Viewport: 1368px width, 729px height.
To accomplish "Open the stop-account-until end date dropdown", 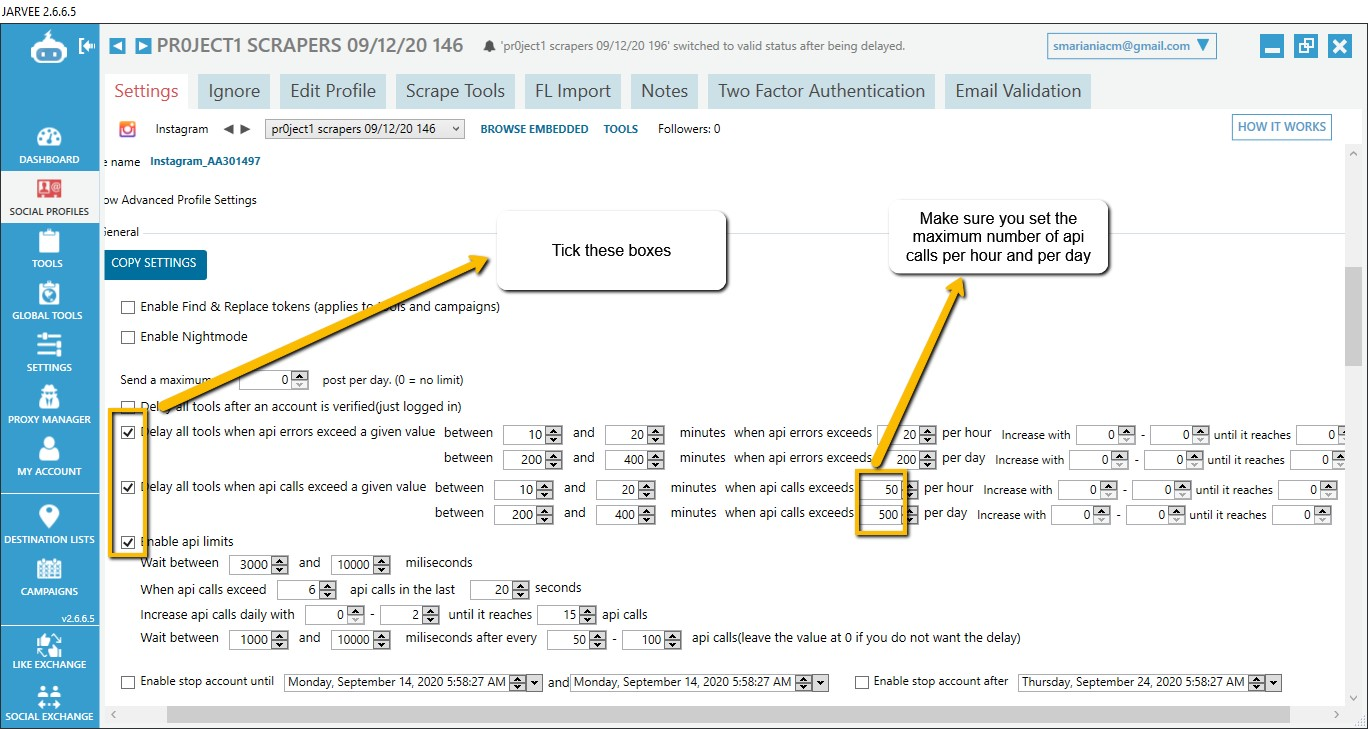I will [x=821, y=683].
